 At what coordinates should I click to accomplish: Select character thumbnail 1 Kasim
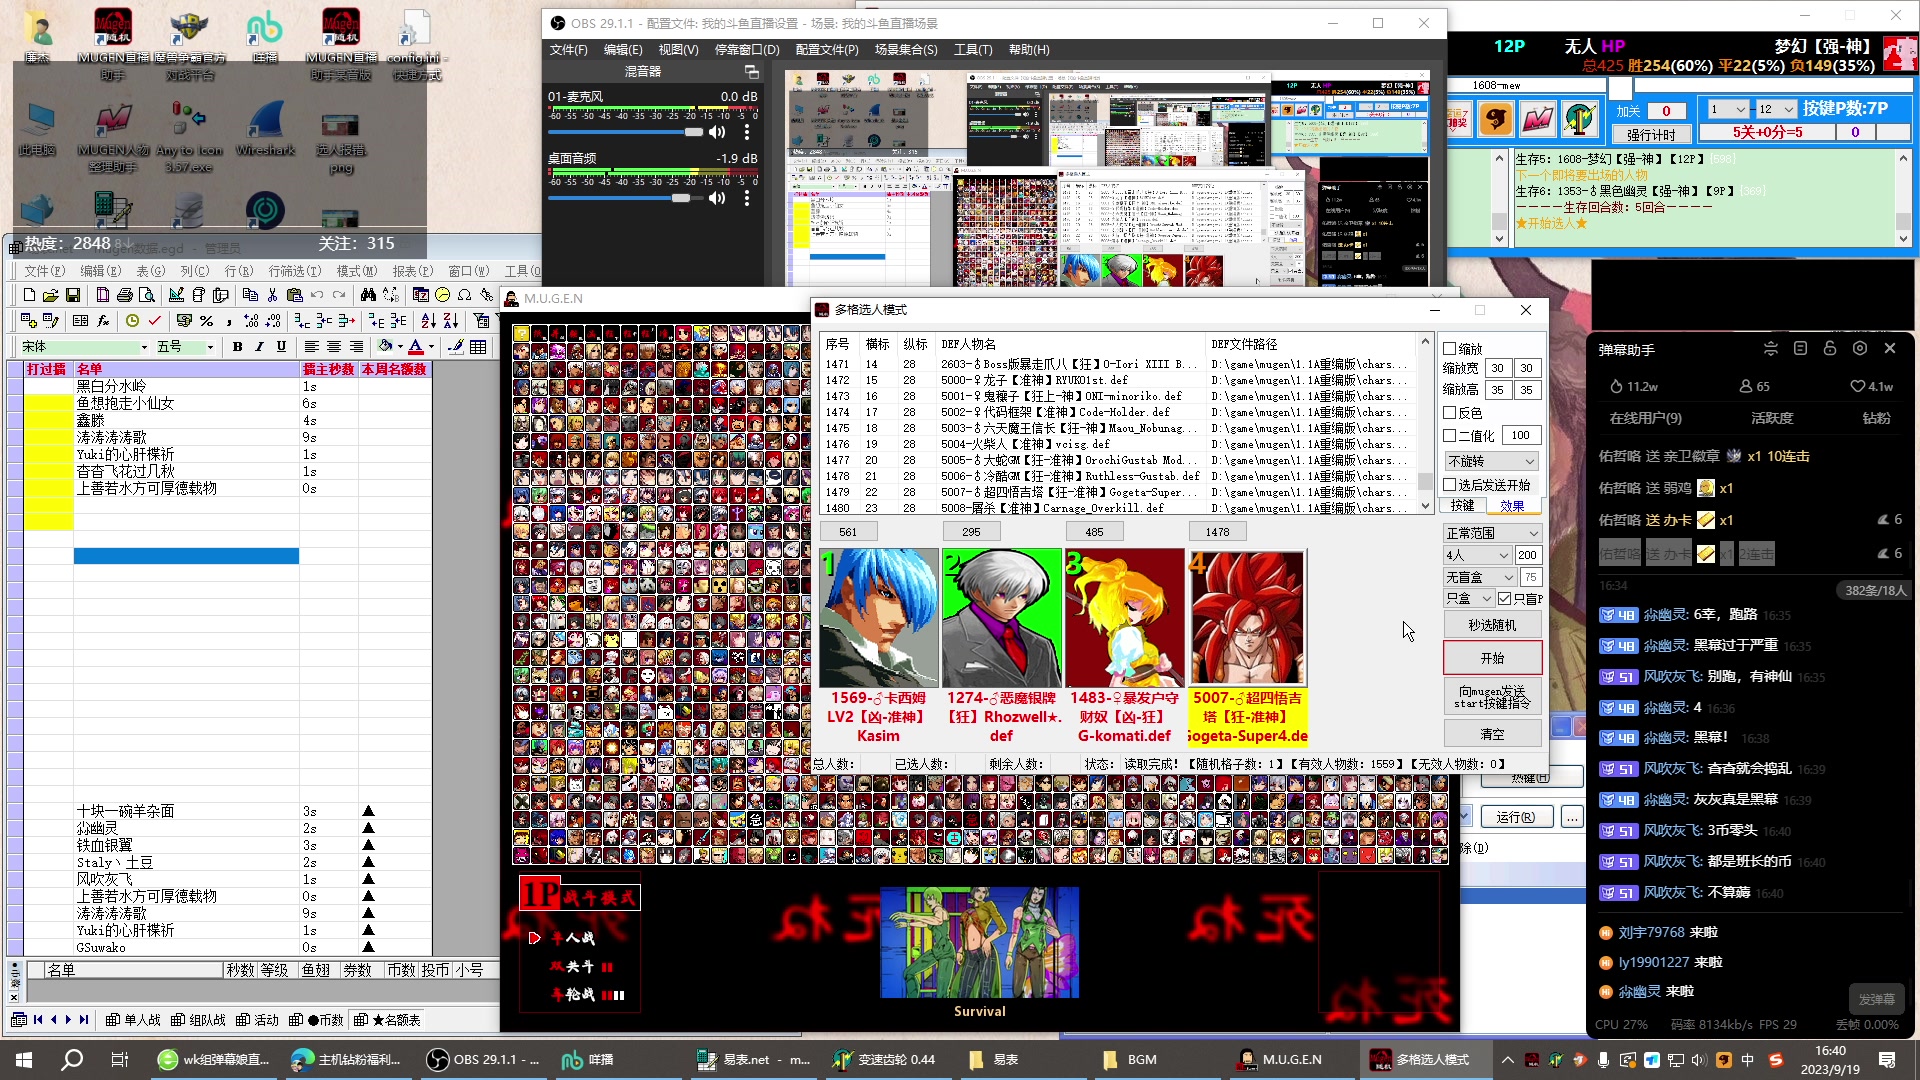point(879,617)
